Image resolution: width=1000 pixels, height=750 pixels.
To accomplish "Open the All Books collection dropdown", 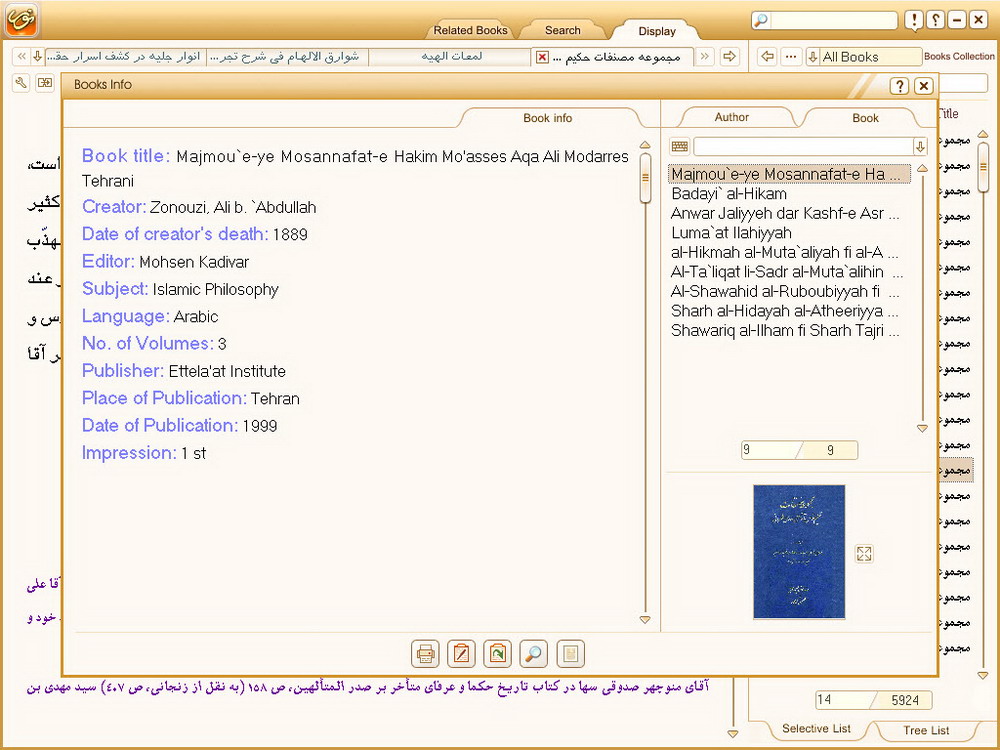I will click(864, 57).
